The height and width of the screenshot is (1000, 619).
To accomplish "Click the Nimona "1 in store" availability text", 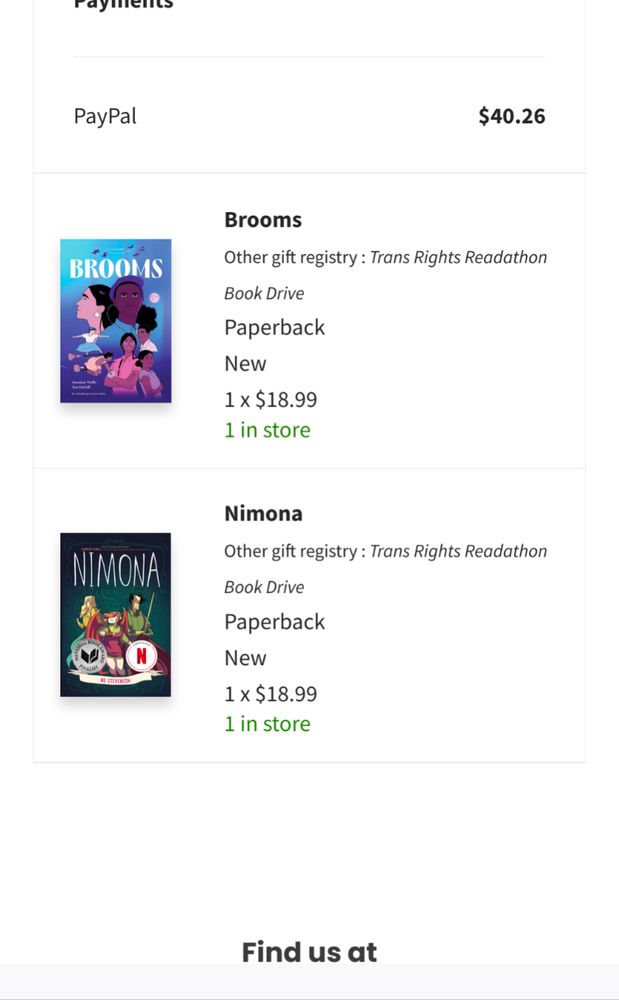I will point(267,724).
